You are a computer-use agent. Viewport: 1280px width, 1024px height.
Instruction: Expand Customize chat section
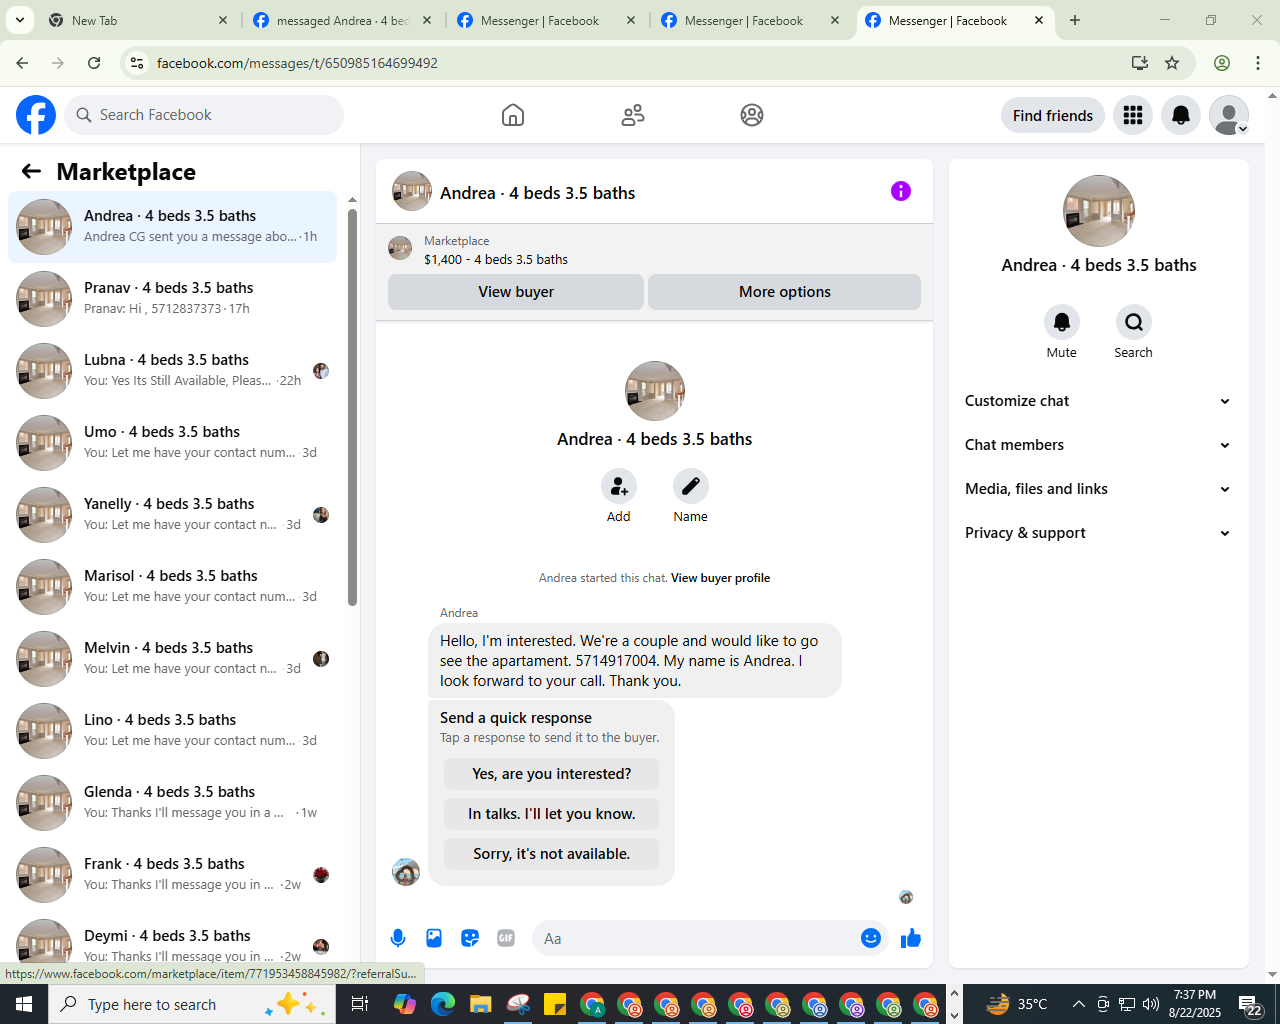pyautogui.click(x=1099, y=401)
